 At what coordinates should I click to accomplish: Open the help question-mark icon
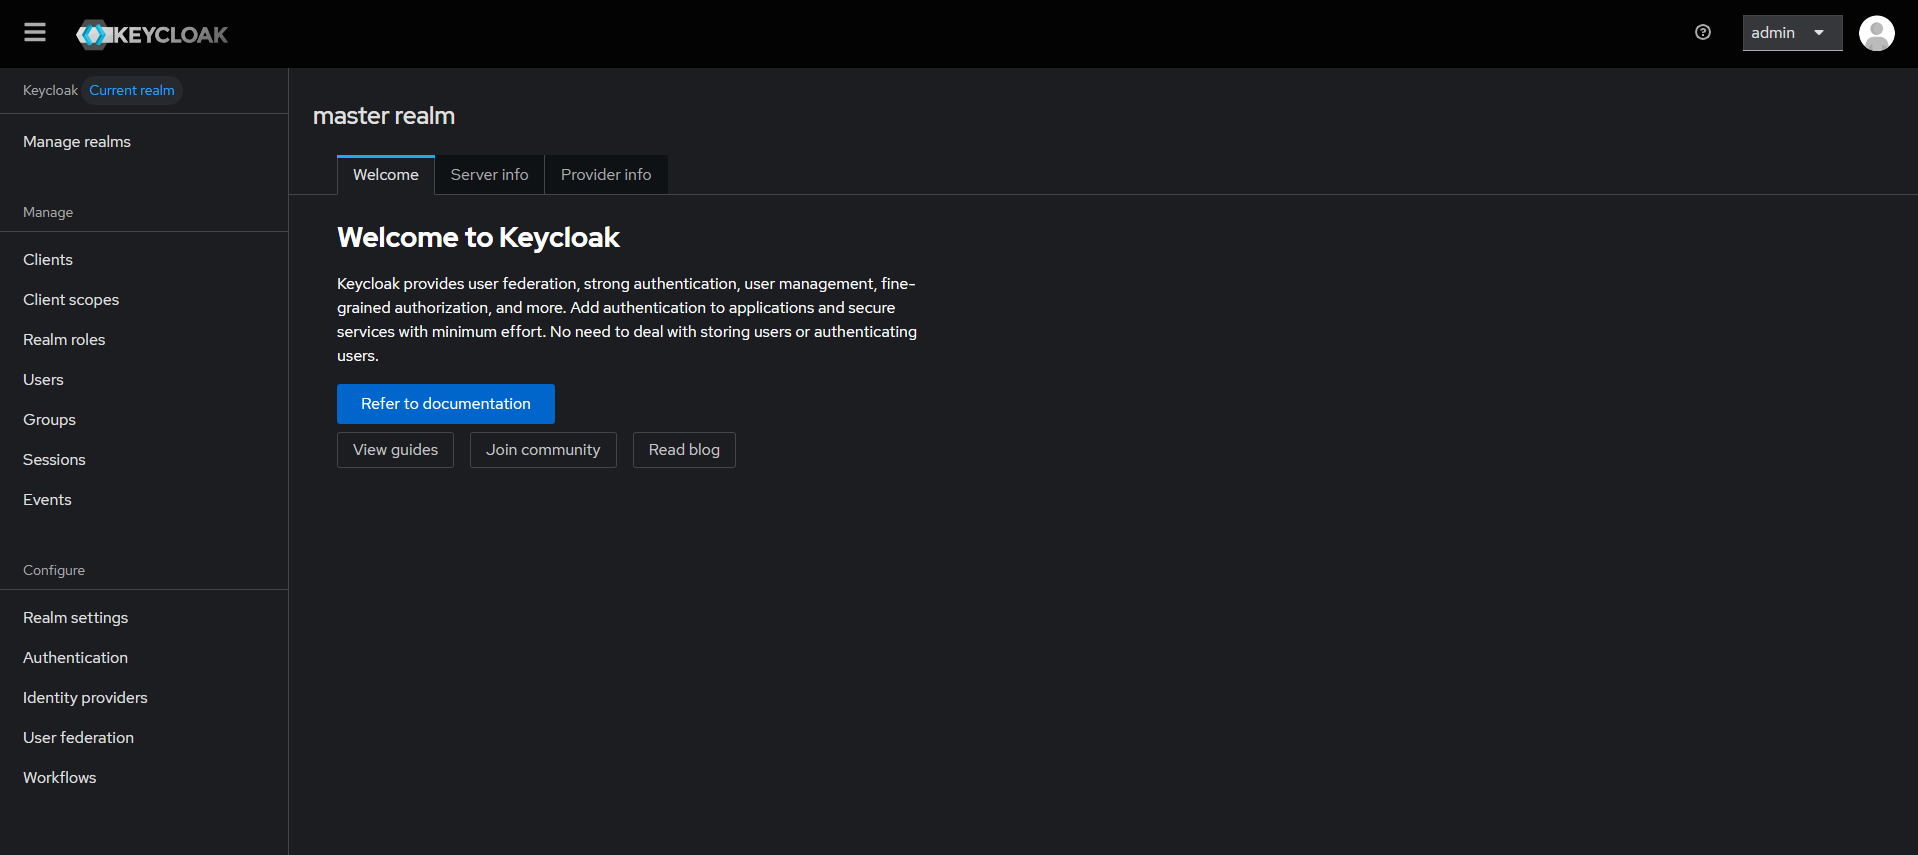pyautogui.click(x=1703, y=33)
